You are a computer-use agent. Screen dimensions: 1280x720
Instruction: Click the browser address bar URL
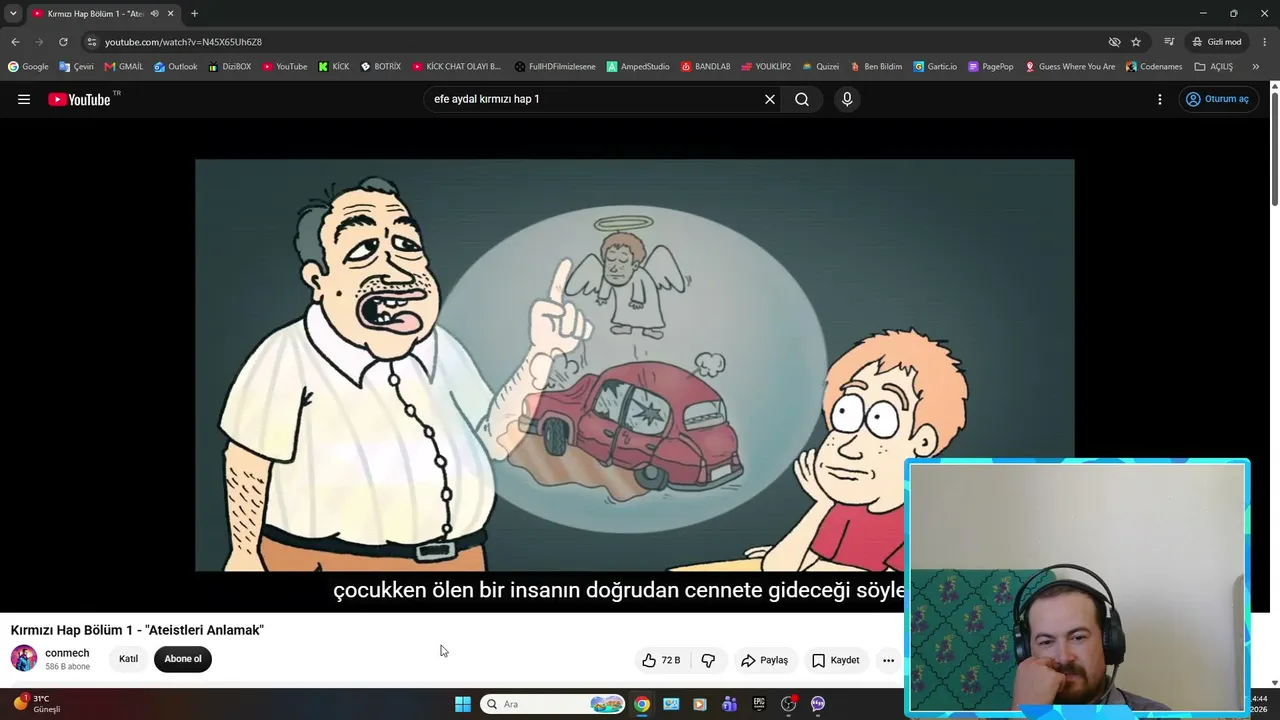click(x=184, y=42)
